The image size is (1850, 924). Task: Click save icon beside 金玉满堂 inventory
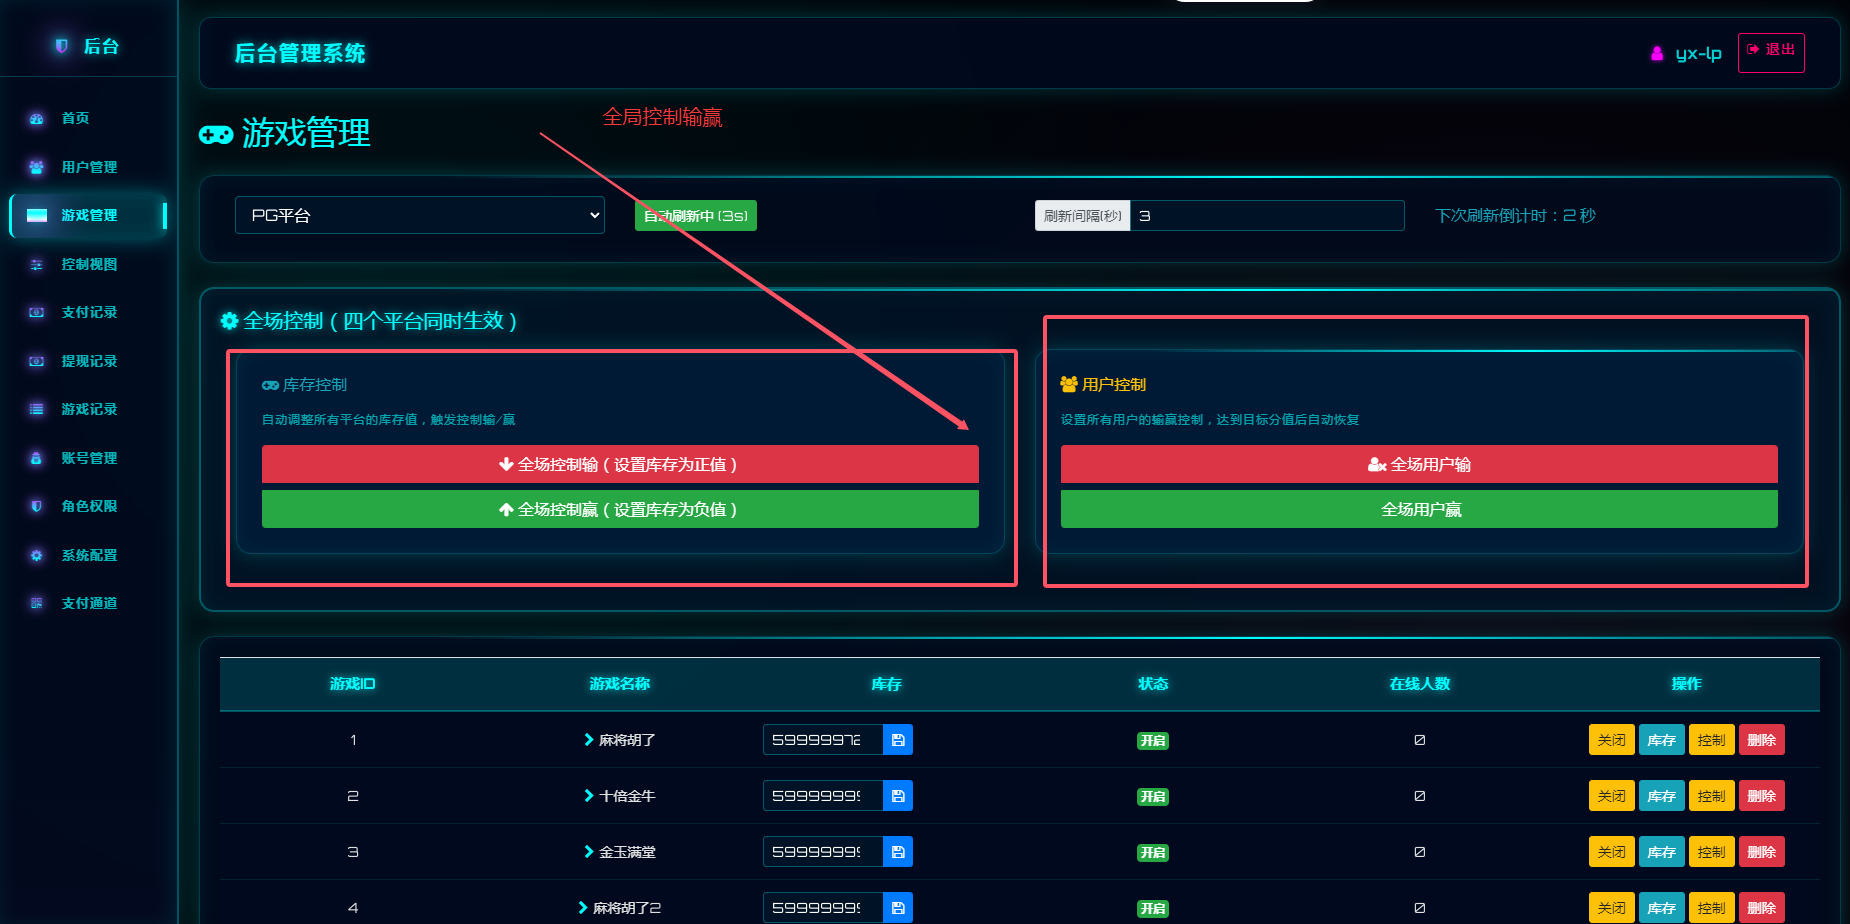898,852
